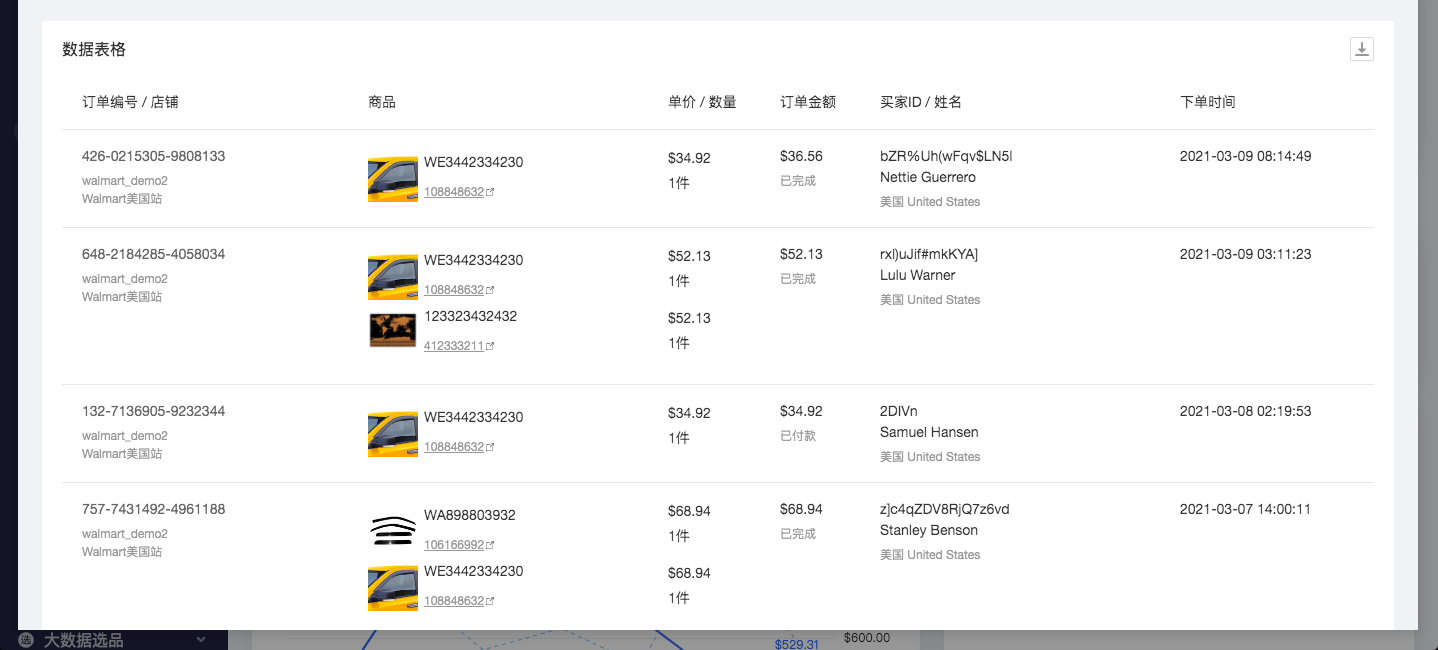The height and width of the screenshot is (650, 1438).
Task: Click external-link icon beside 108848632 in order 132-7136905-9232344
Action: pos(490,448)
